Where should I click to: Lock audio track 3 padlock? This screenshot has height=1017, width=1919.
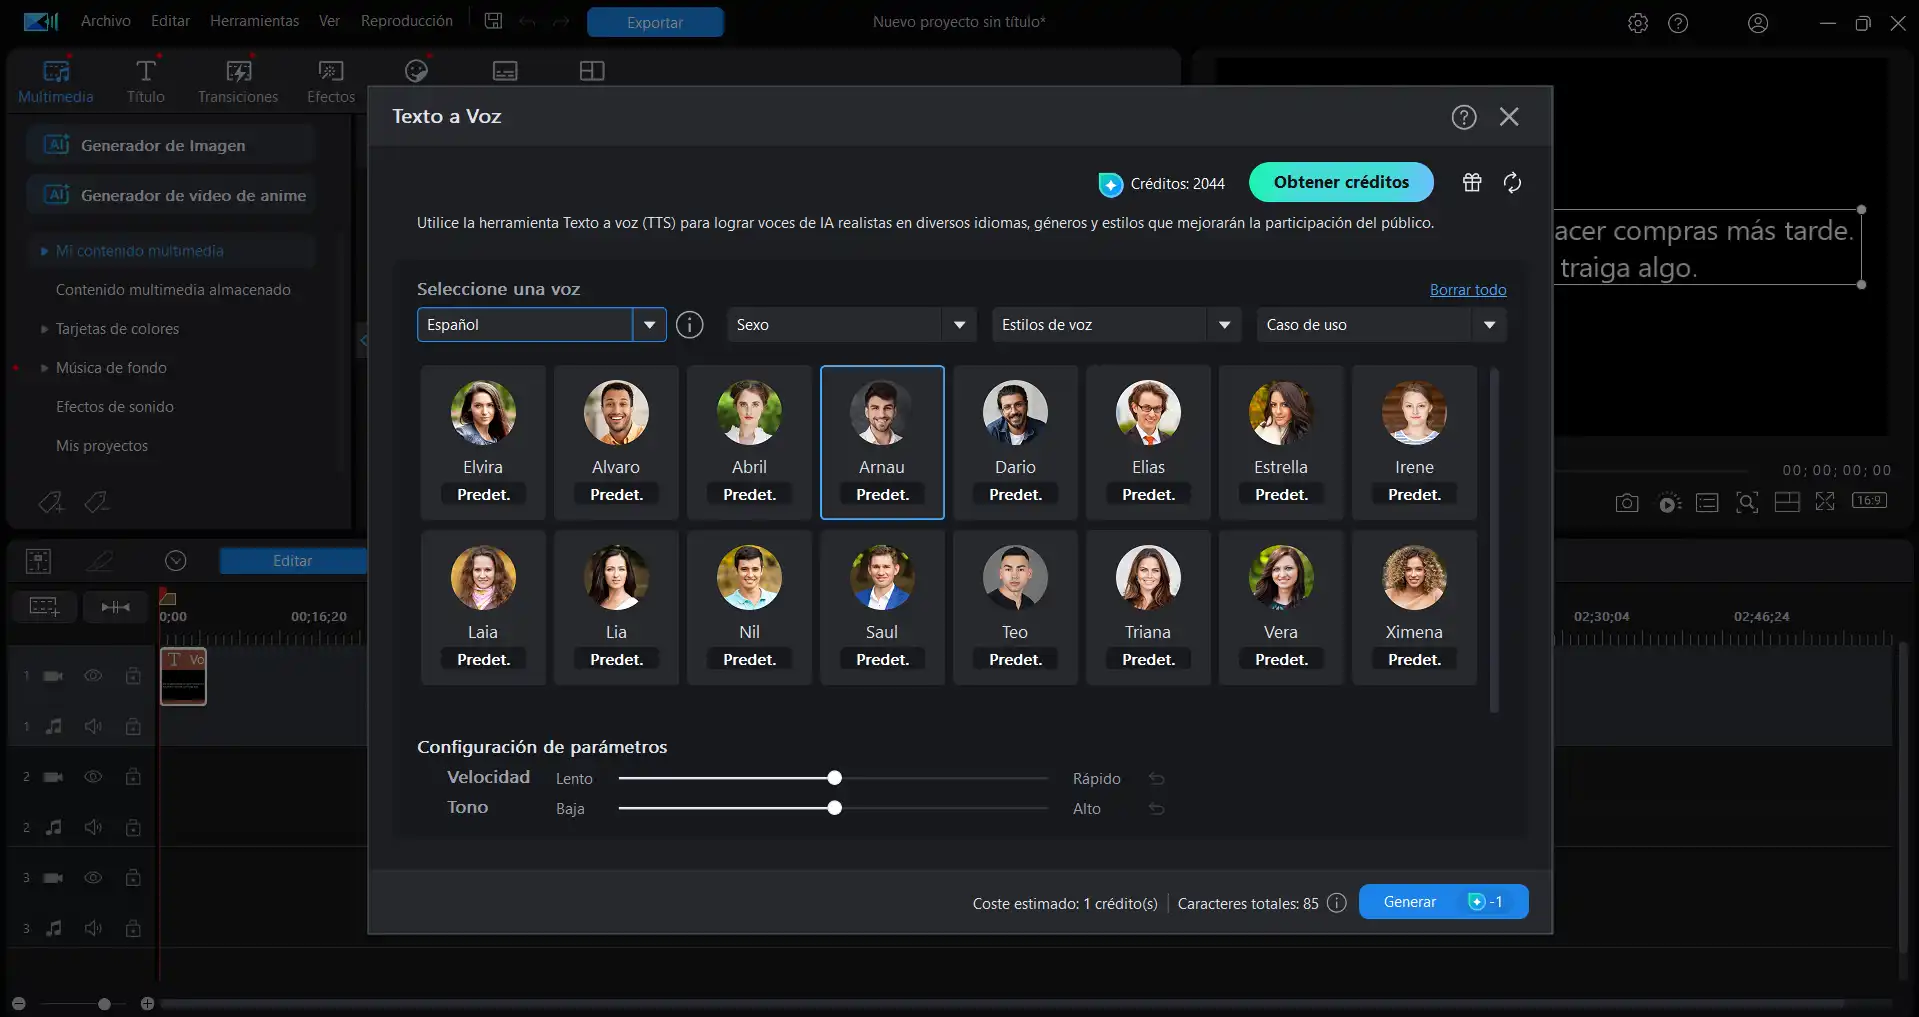[132, 928]
